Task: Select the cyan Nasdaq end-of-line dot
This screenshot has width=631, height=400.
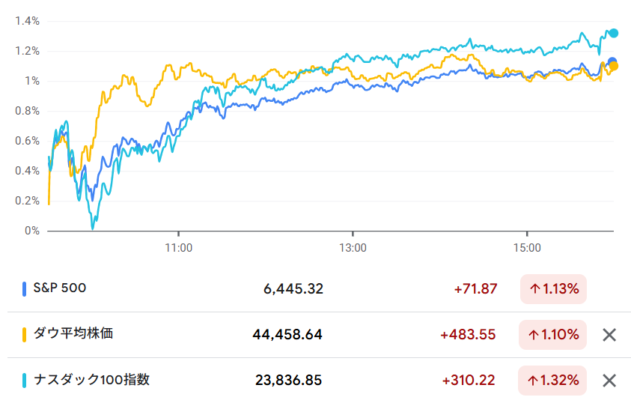Action: coord(613,33)
